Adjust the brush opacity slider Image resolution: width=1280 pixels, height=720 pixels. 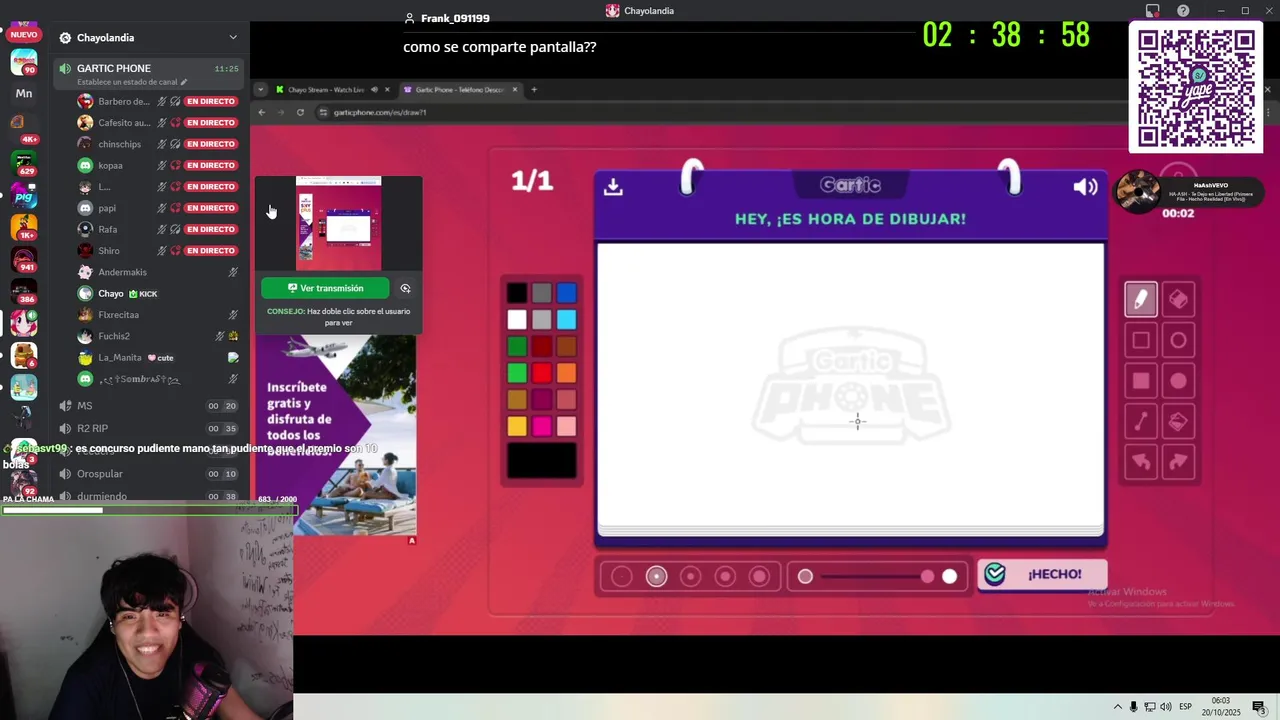(x=877, y=576)
